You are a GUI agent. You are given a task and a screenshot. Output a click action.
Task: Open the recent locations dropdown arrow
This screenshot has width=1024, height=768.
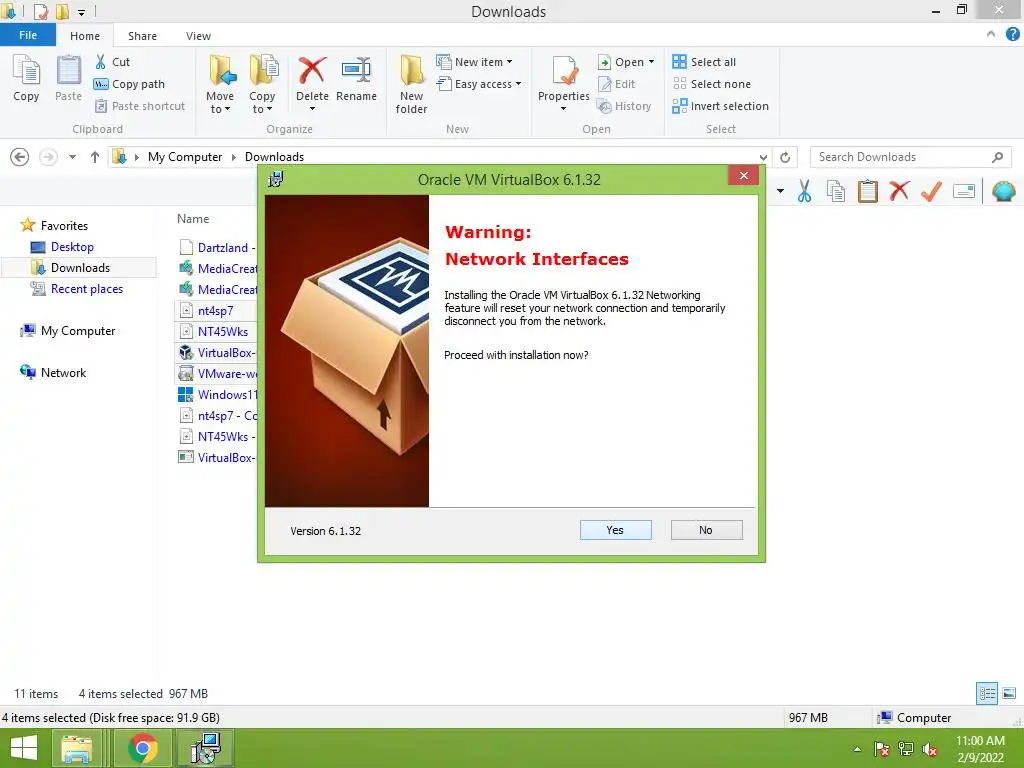click(72, 157)
